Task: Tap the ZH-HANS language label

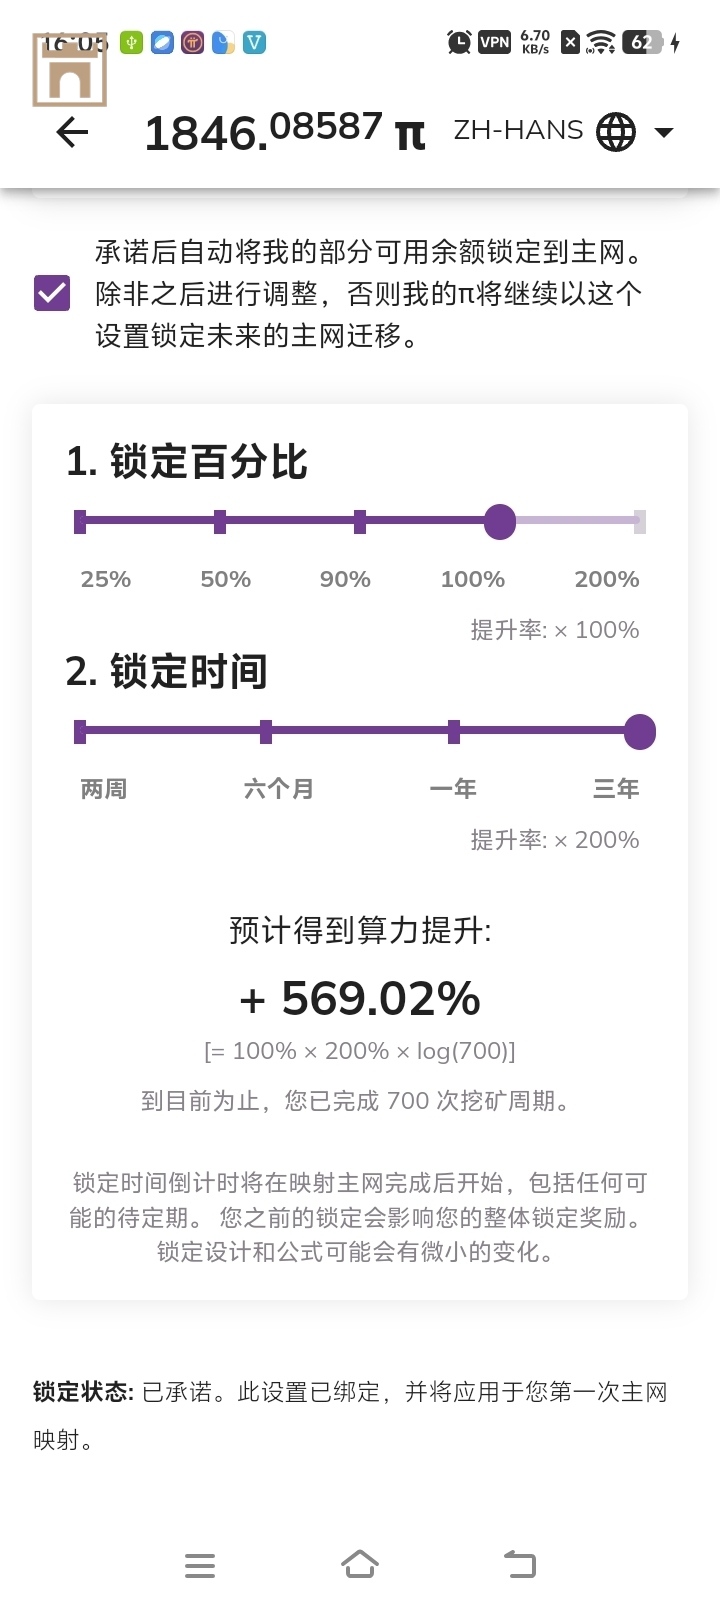Action: [x=518, y=131]
